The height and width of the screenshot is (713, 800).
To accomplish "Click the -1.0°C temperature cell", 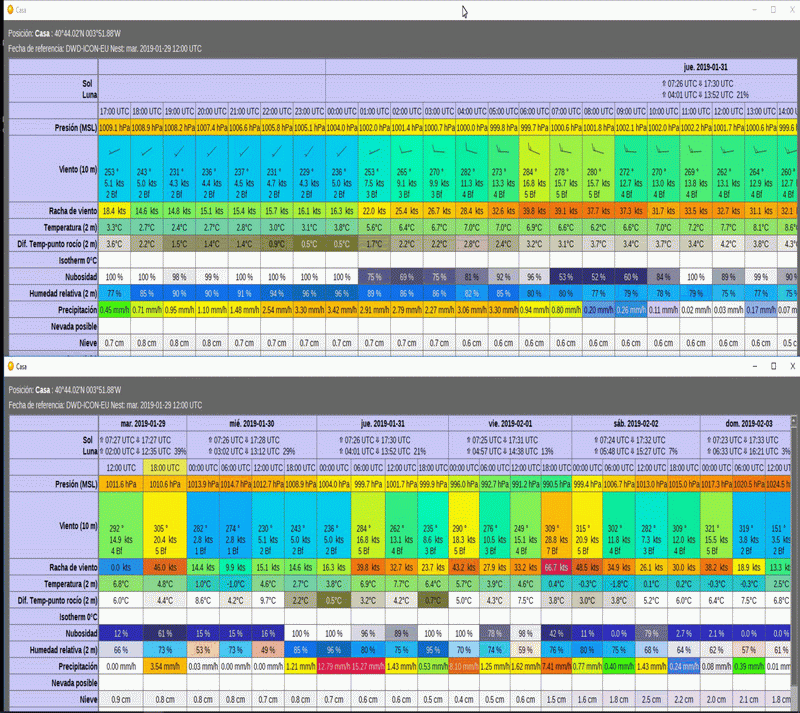I will tap(235, 583).
